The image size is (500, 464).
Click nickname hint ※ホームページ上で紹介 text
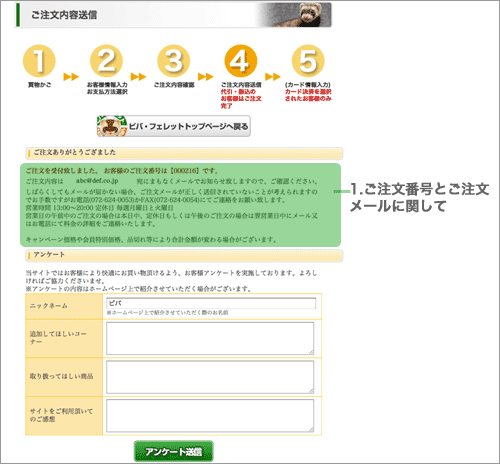167,313
